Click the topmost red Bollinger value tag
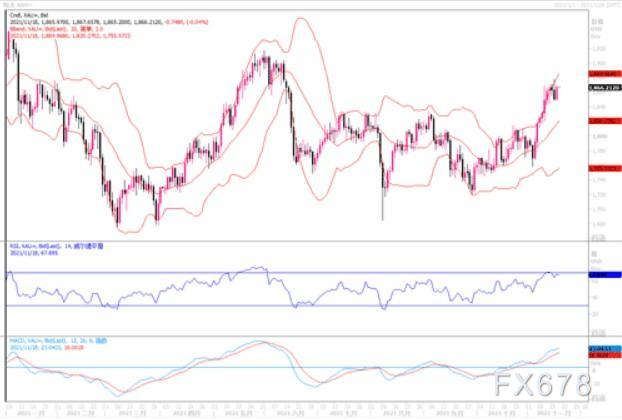Image resolution: width=622 pixels, height=420 pixels. (x=605, y=74)
